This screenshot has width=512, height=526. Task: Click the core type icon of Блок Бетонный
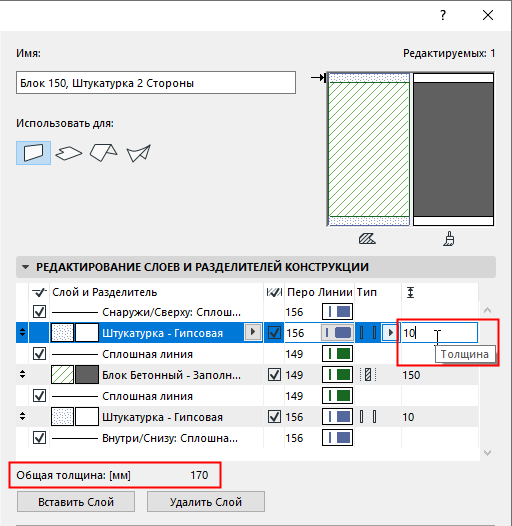point(368,375)
